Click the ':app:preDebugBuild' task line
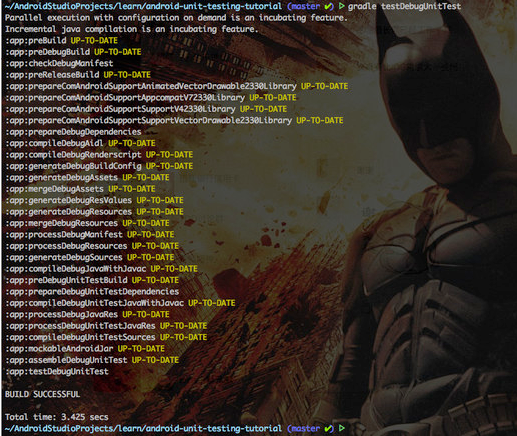The image size is (517, 436). click(x=73, y=52)
